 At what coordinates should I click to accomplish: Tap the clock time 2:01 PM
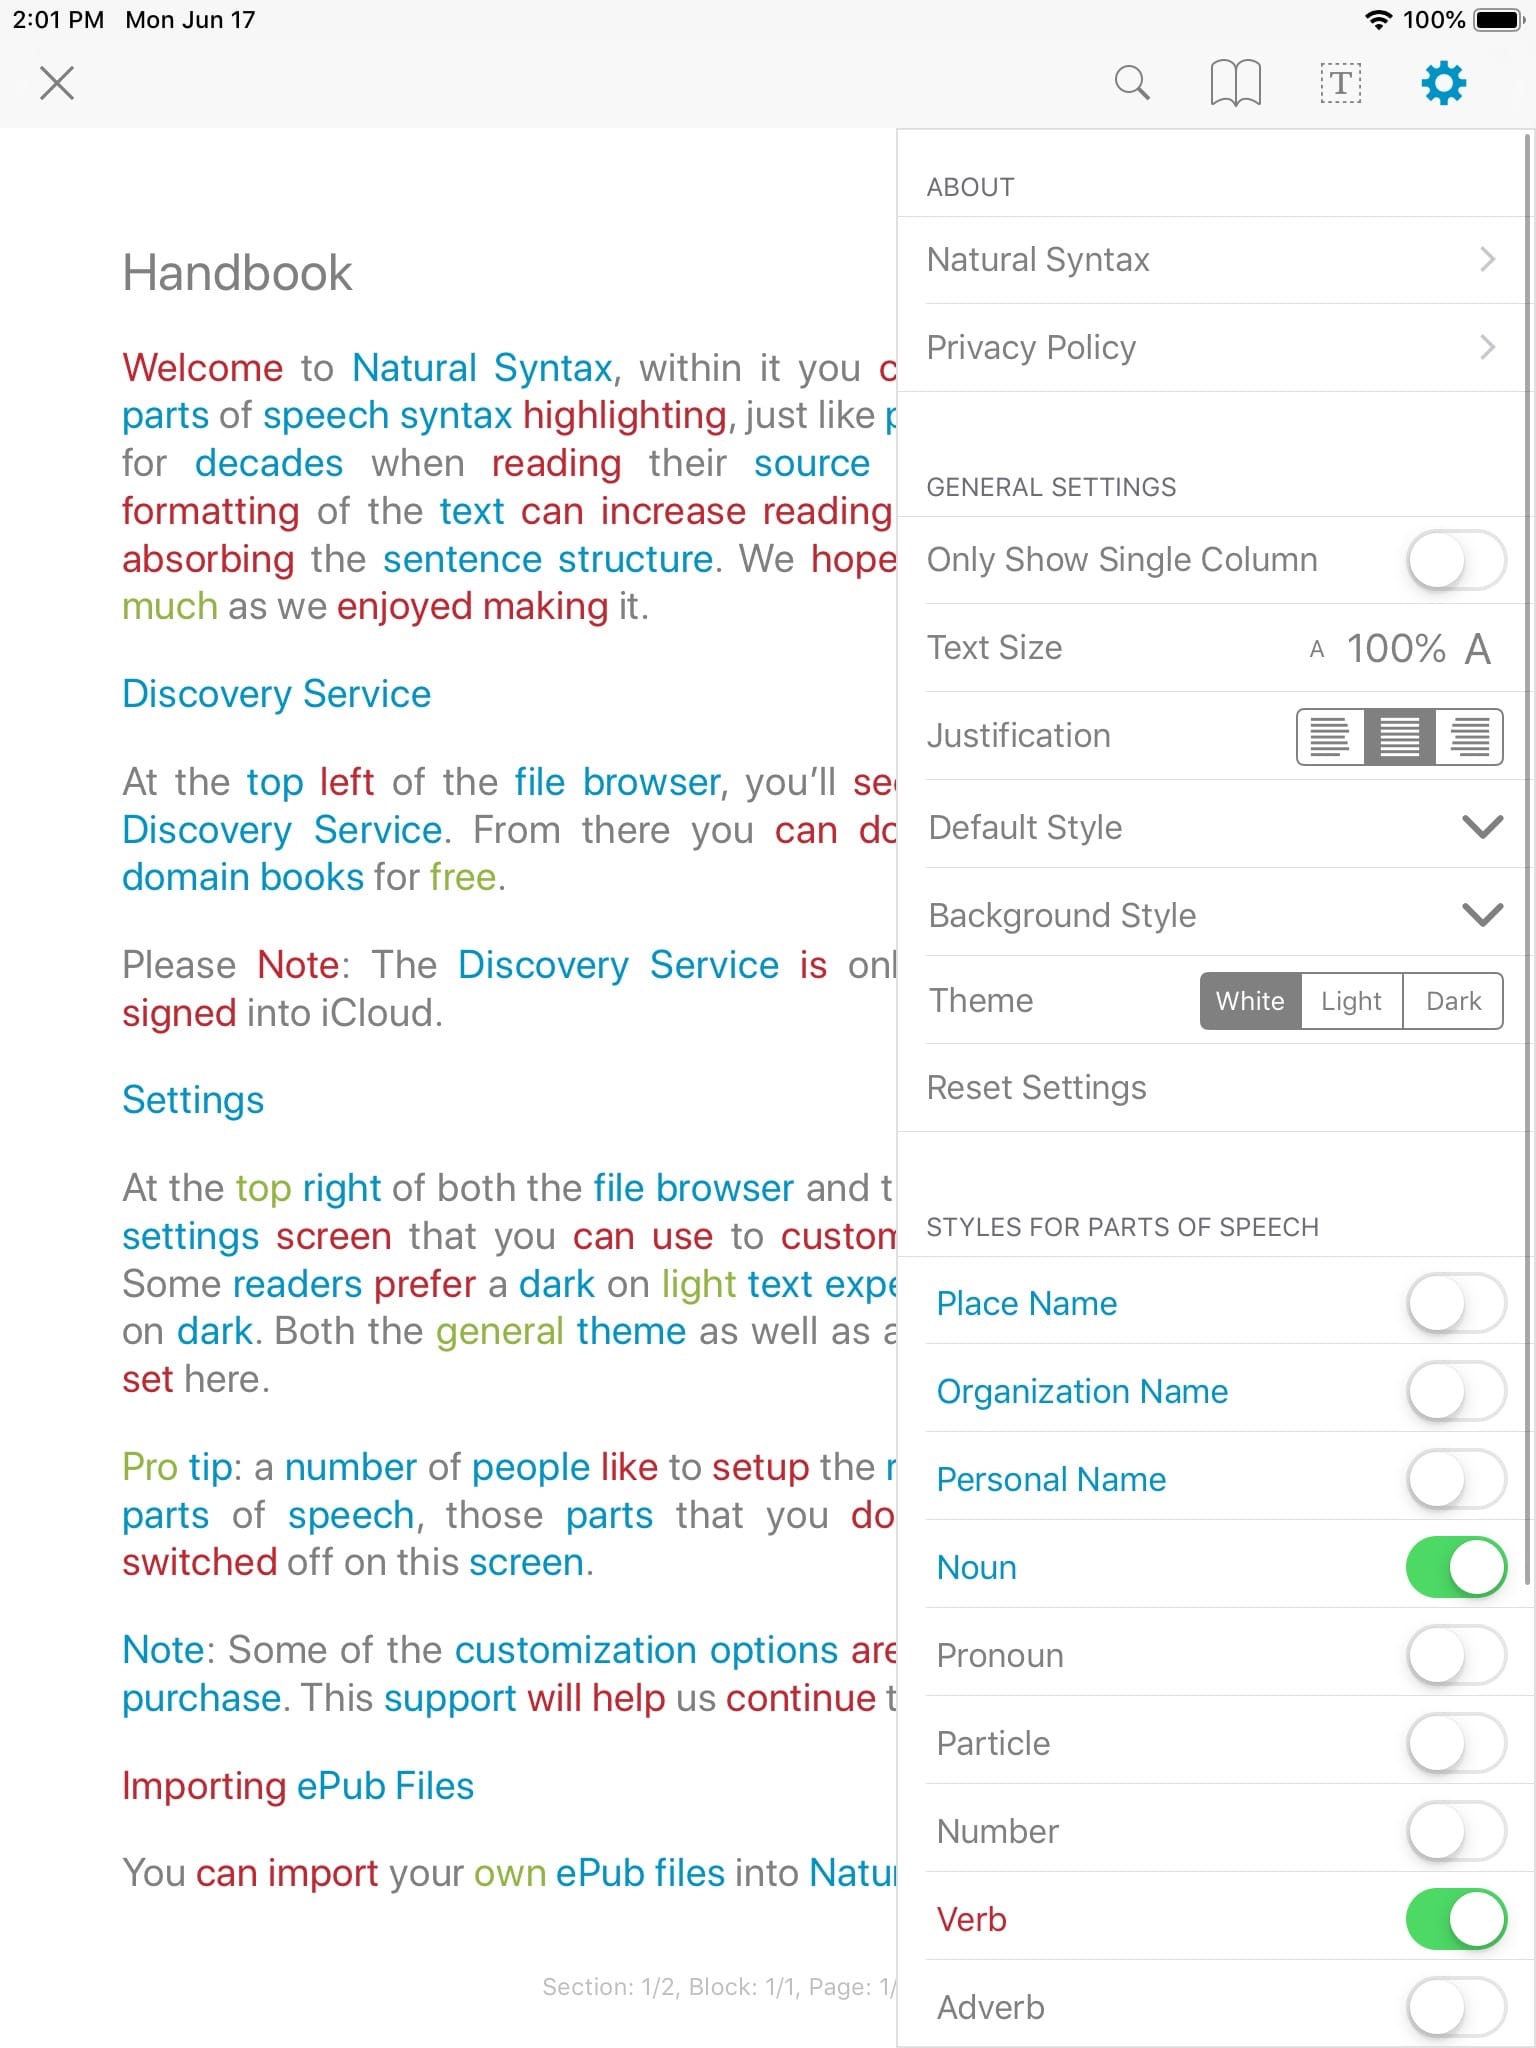[x=58, y=20]
